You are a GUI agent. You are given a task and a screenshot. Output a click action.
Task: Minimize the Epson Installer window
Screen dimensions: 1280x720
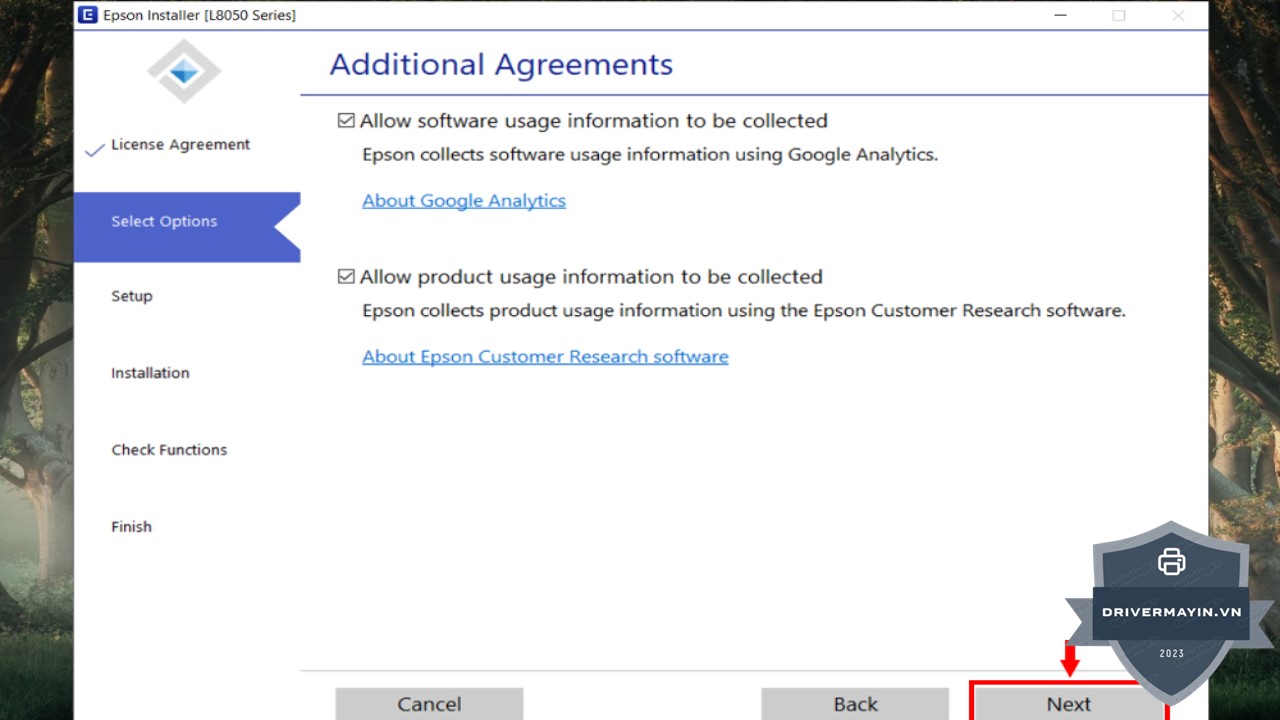coord(1059,15)
